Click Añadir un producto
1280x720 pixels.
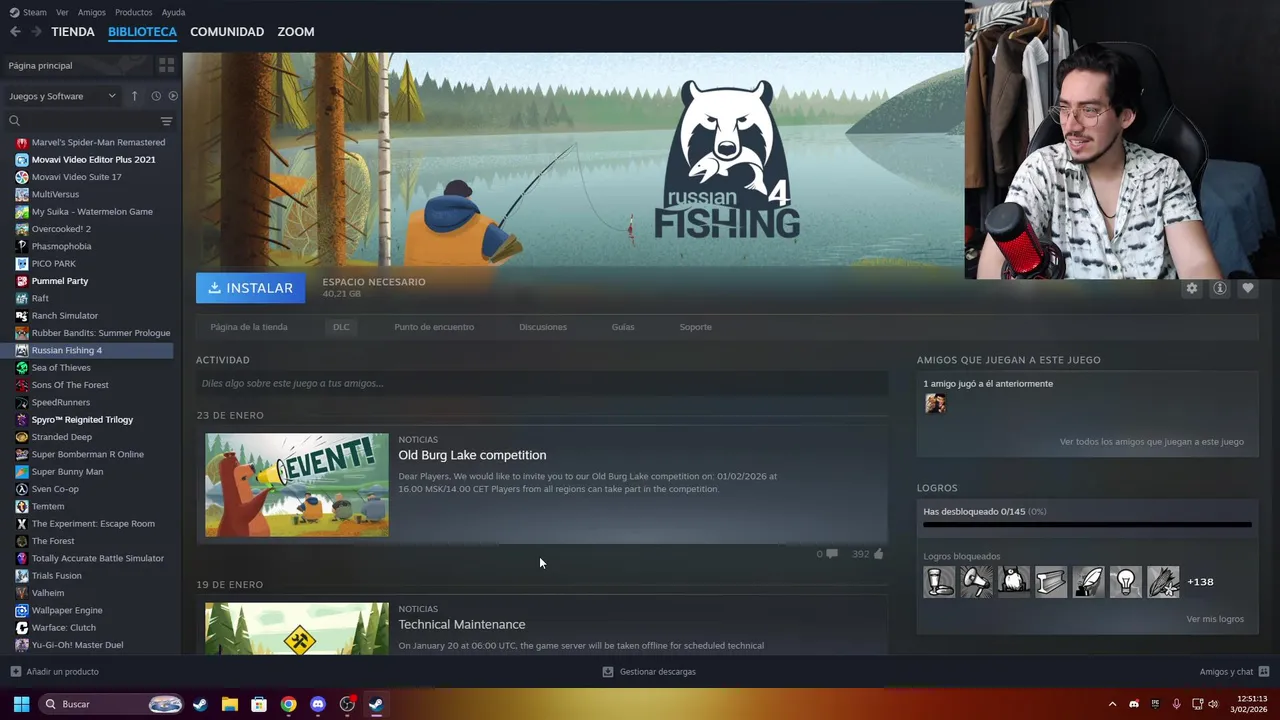[x=54, y=671]
